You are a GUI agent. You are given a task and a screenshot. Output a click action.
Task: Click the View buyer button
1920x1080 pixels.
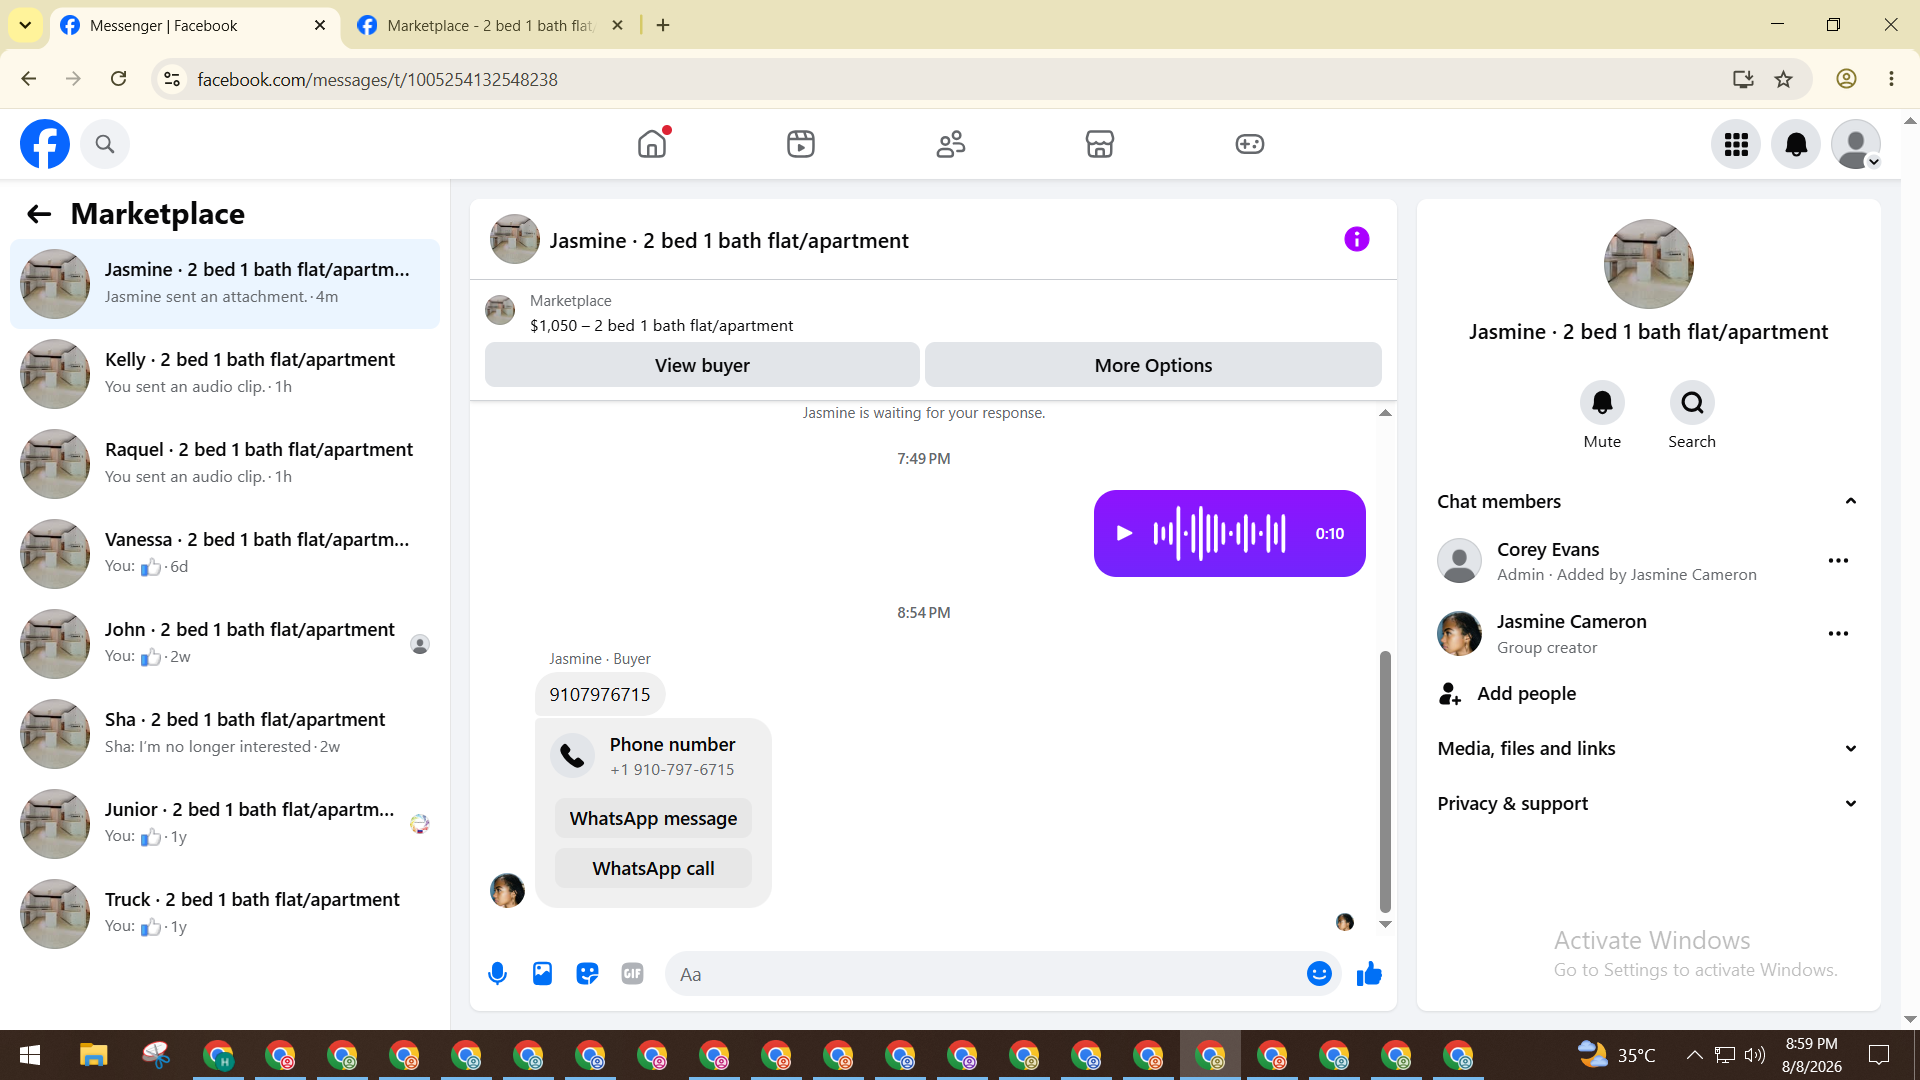tap(702, 365)
